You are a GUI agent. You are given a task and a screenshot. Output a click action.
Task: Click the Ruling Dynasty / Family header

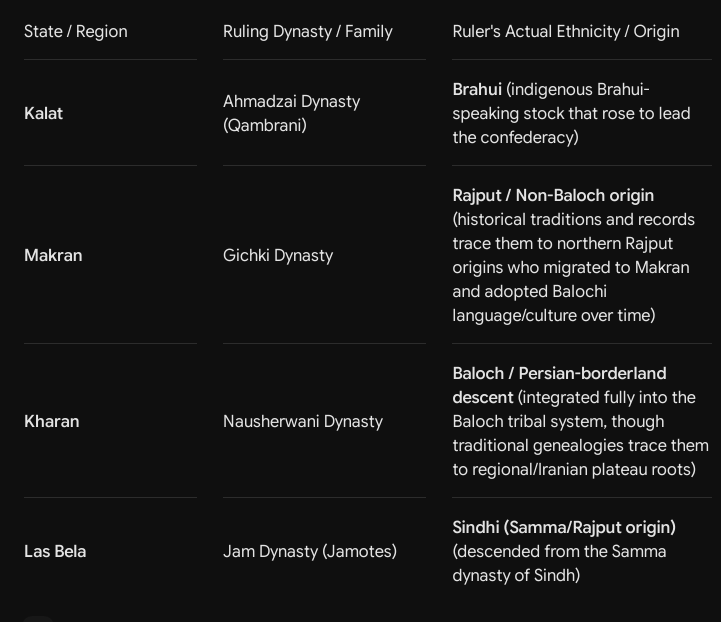coord(308,31)
